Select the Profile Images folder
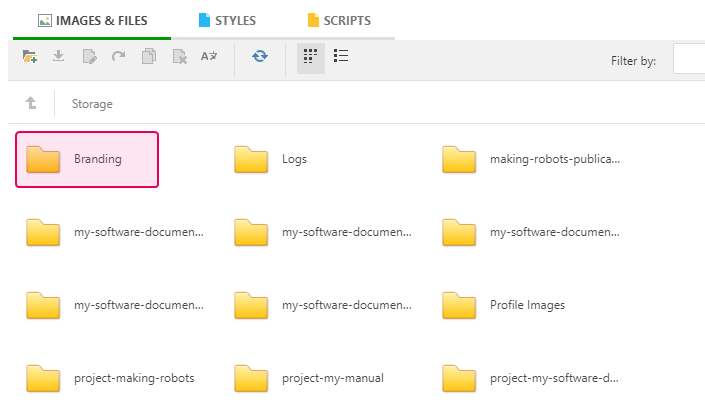Viewport: 705px width, 408px height. (x=503, y=305)
